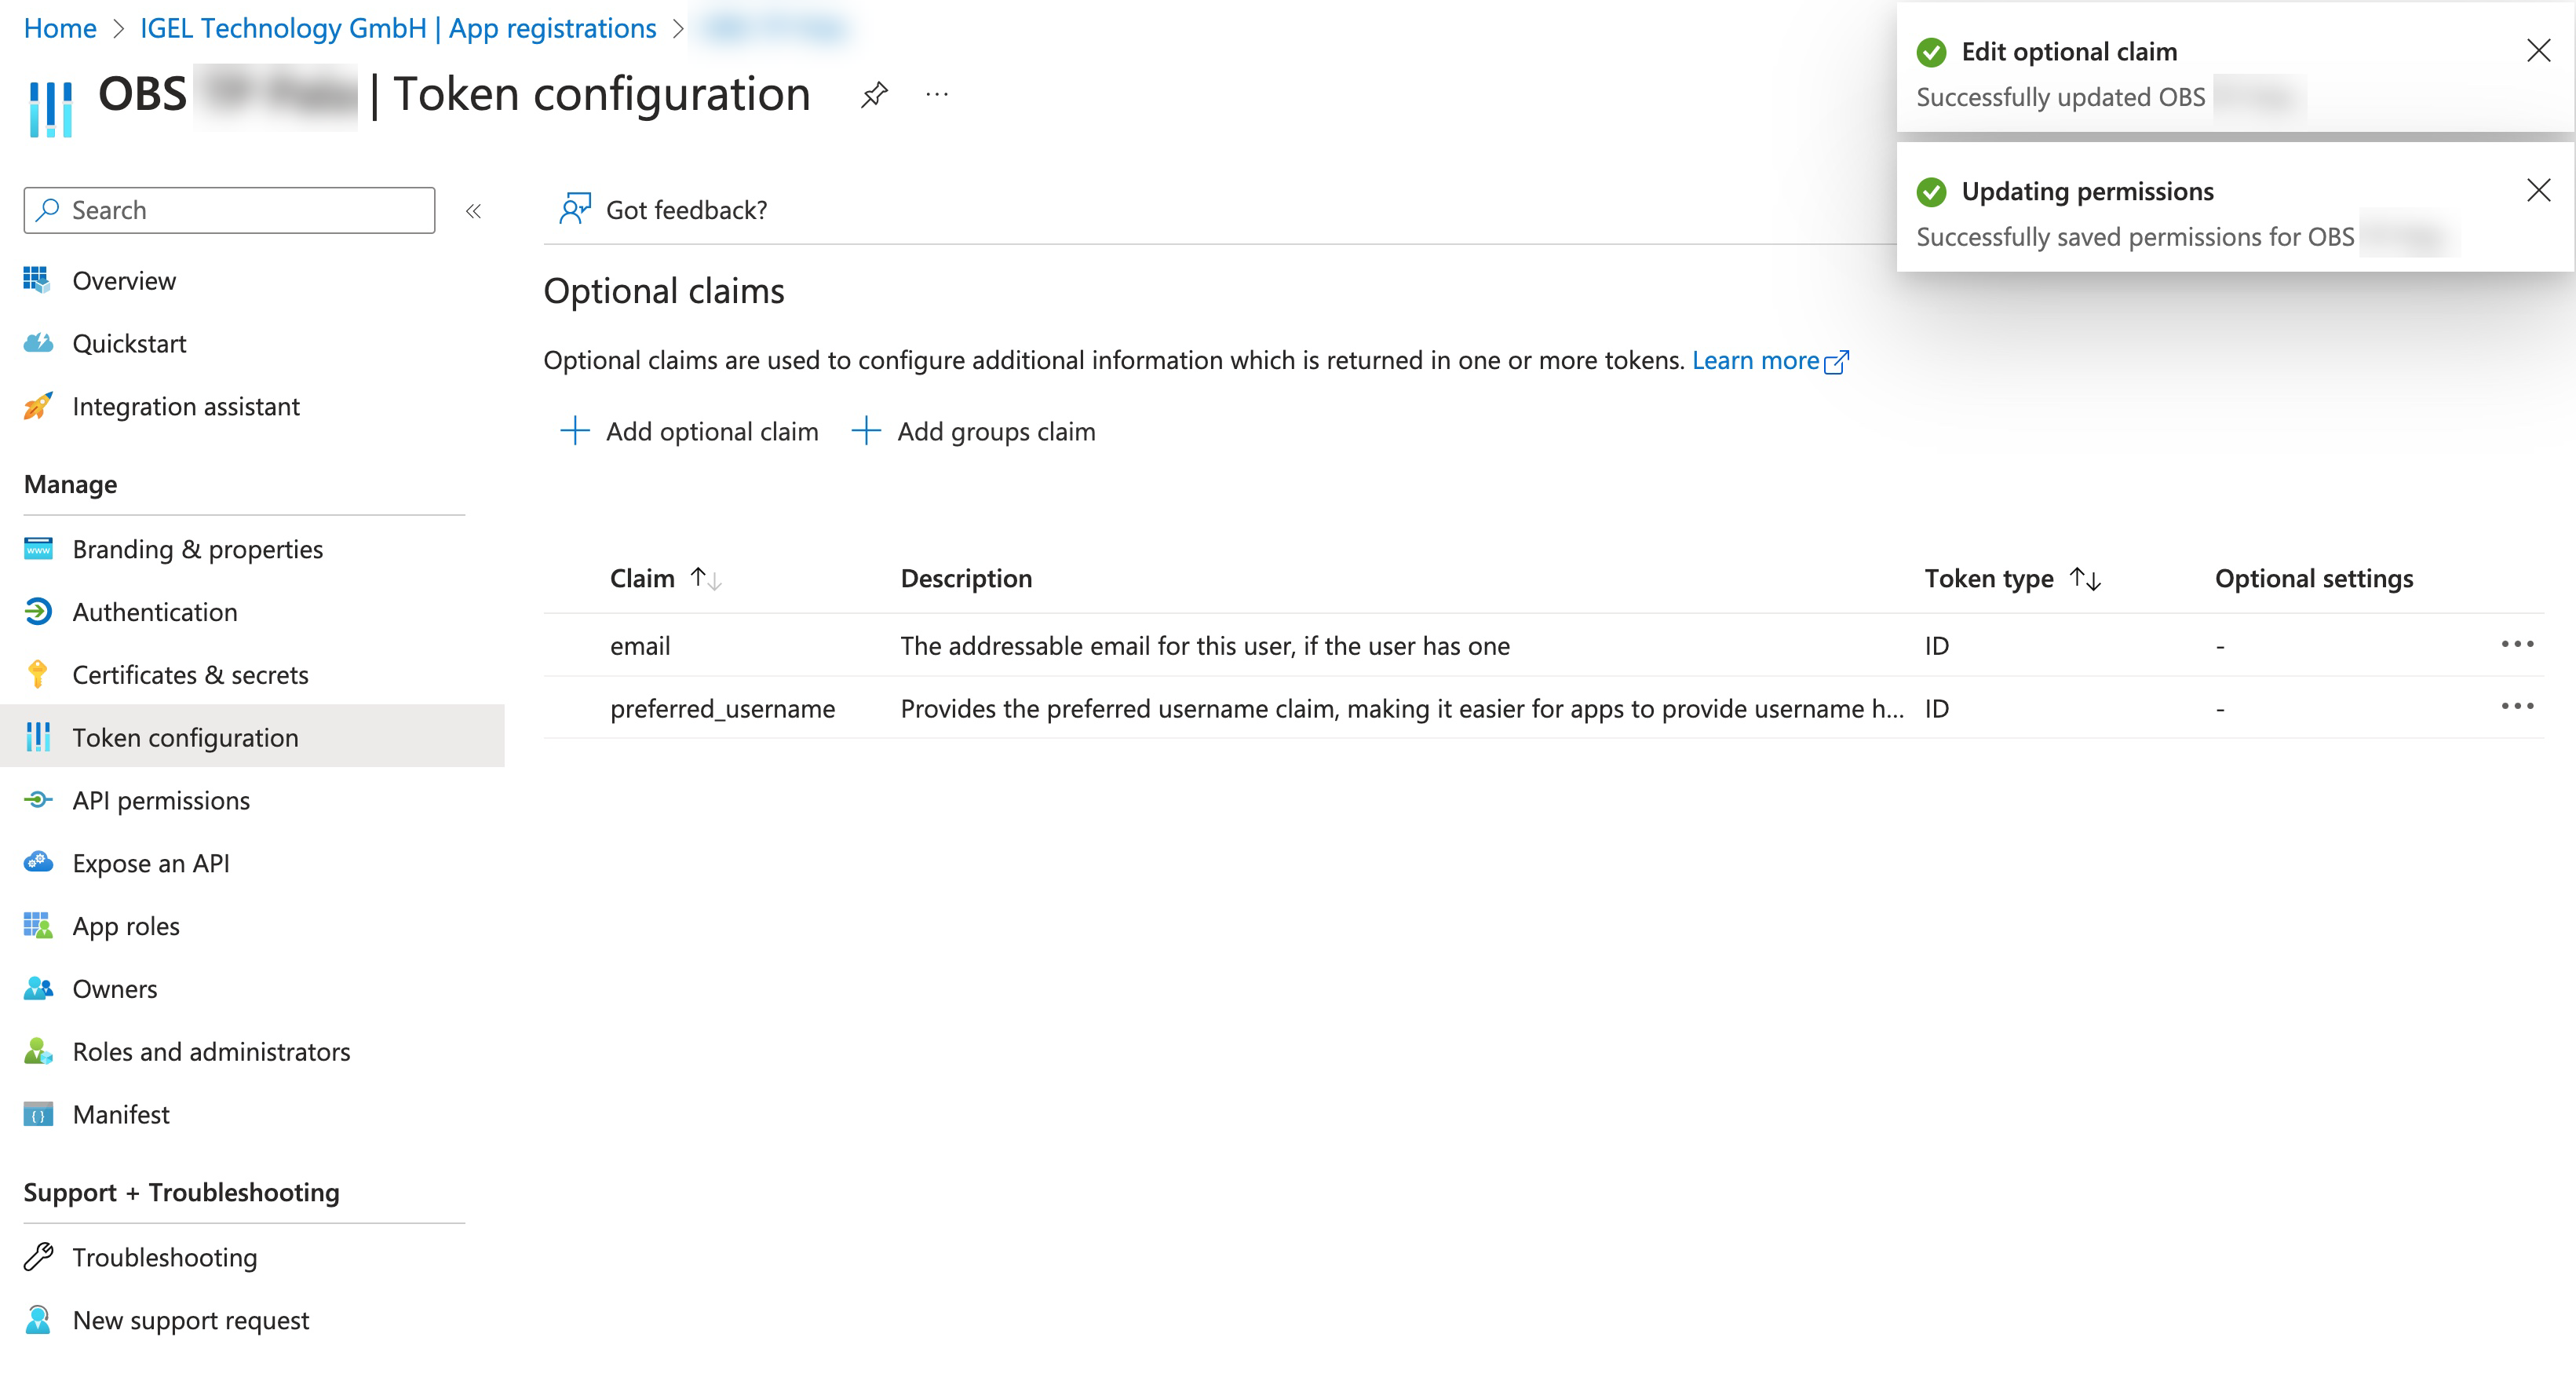Screen dimensions: 2576x1385
Task: Click the Expose an API cloud icon
Action: [x=38, y=863]
